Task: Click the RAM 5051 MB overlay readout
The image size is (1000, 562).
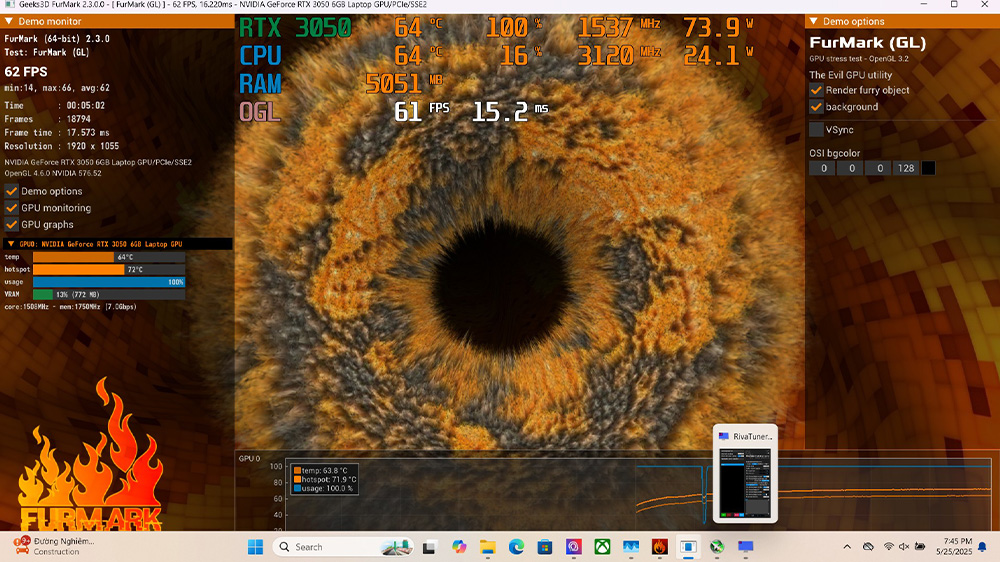Action: point(341,84)
